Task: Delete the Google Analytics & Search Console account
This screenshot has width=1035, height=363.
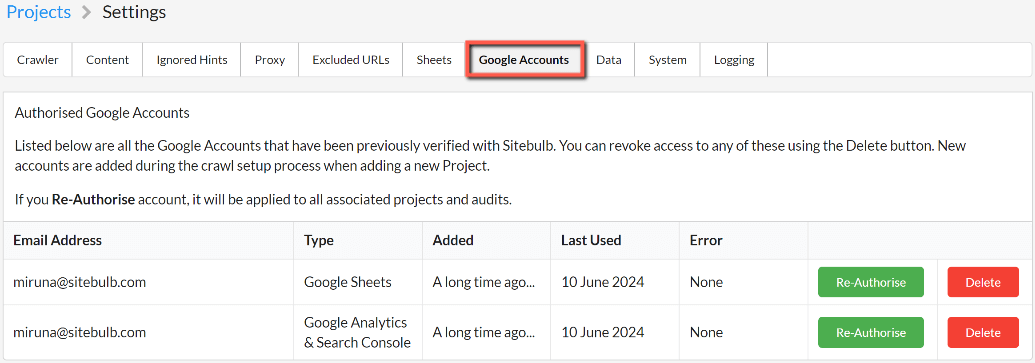Action: (x=983, y=333)
